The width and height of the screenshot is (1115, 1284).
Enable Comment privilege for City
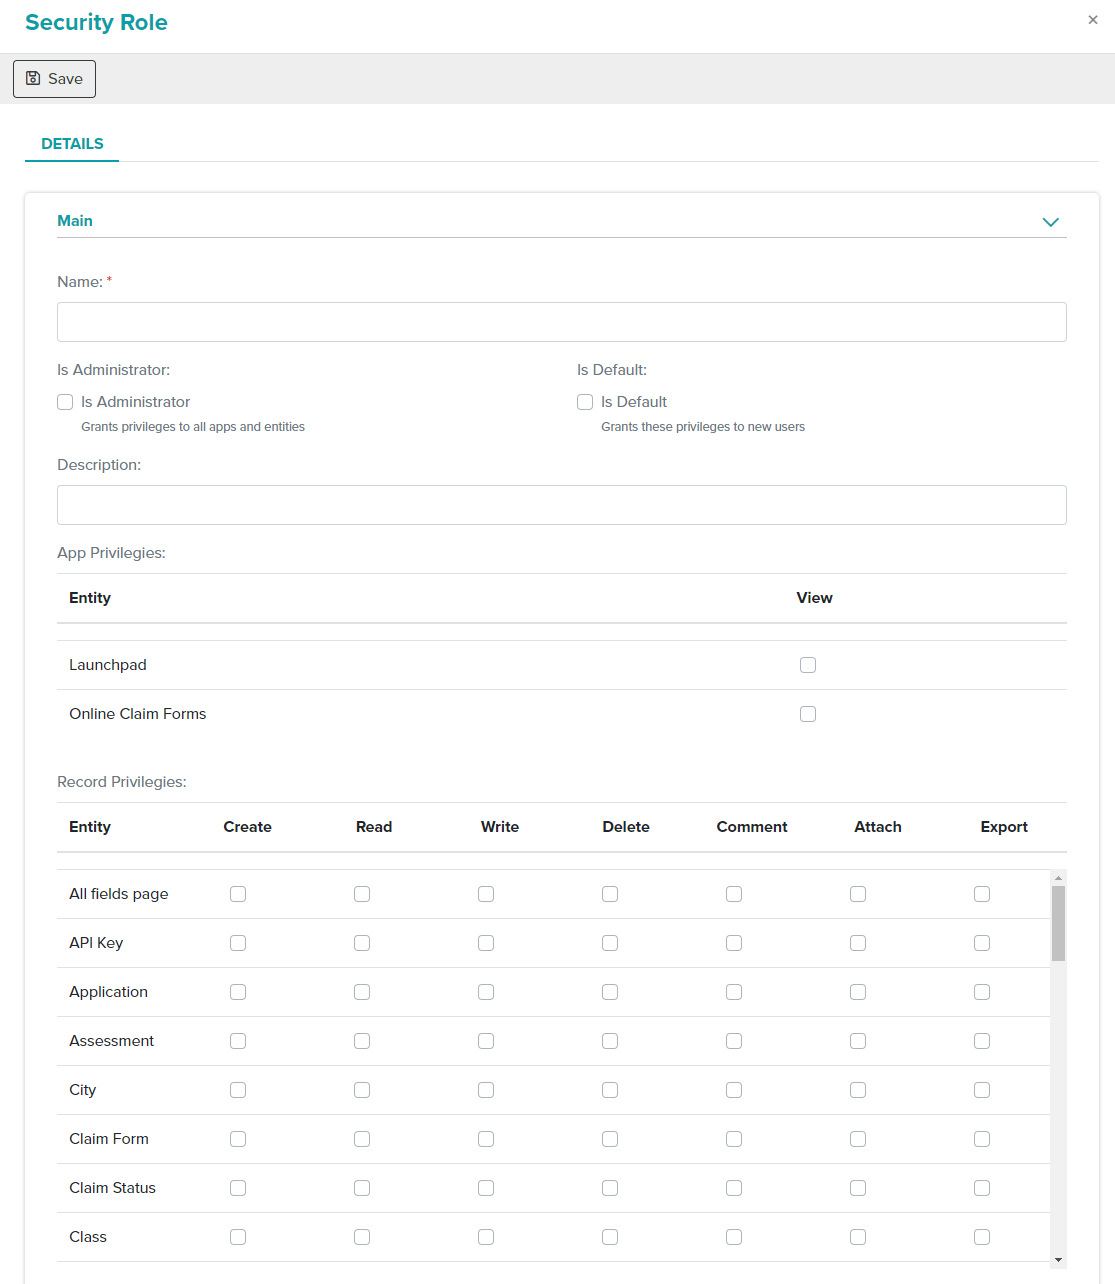pos(734,1090)
